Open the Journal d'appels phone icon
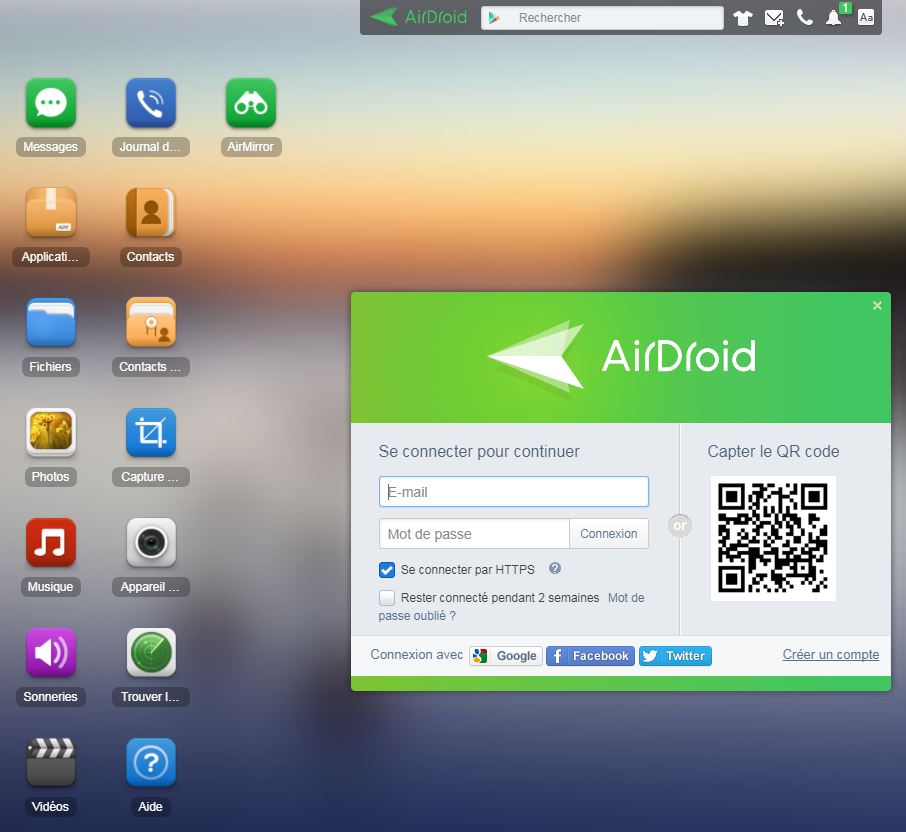This screenshot has width=906, height=832. click(151, 103)
